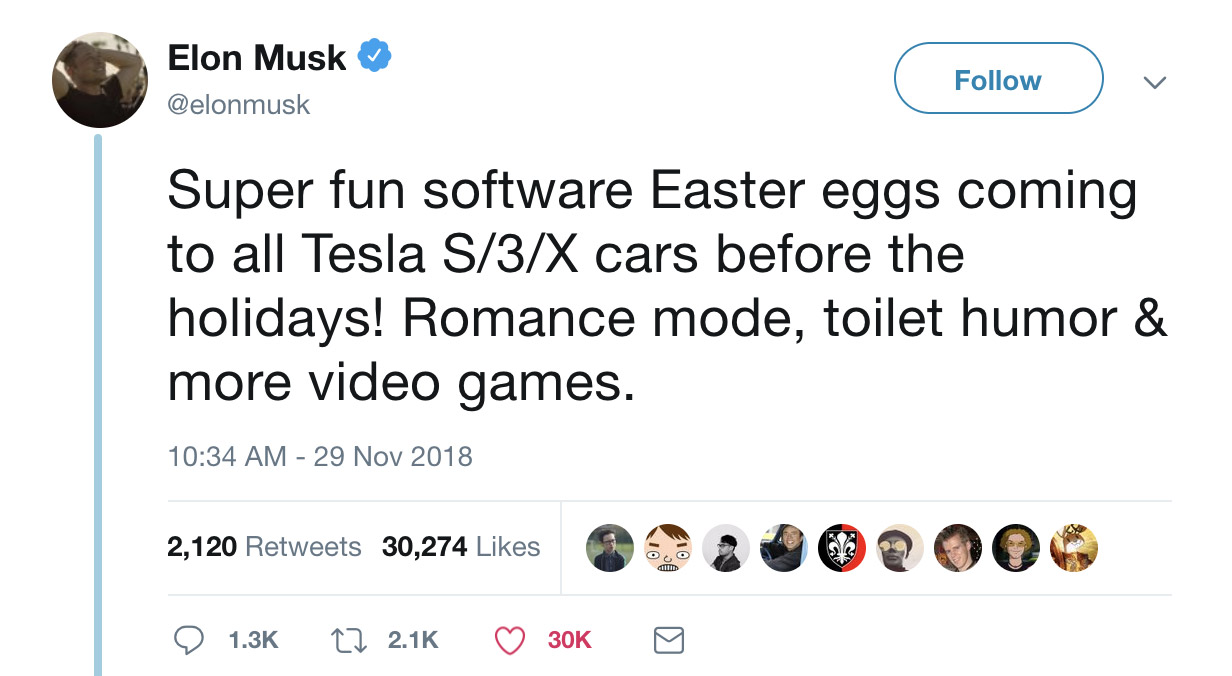Open the Elon Musk display name link
This screenshot has height=676, width=1232.
[x=256, y=58]
